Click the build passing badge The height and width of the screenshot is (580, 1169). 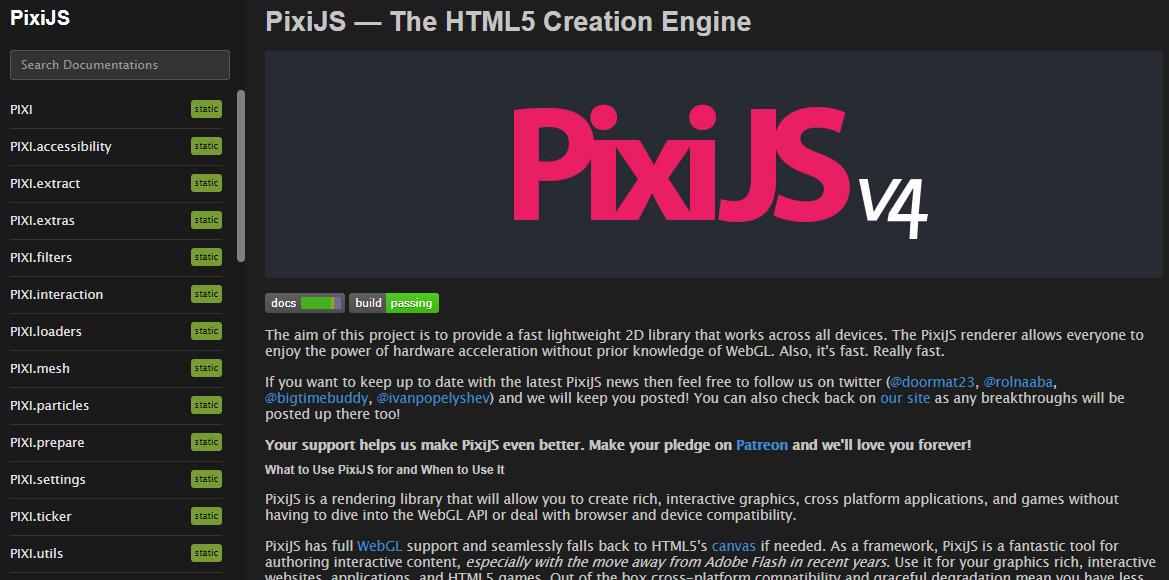[394, 303]
